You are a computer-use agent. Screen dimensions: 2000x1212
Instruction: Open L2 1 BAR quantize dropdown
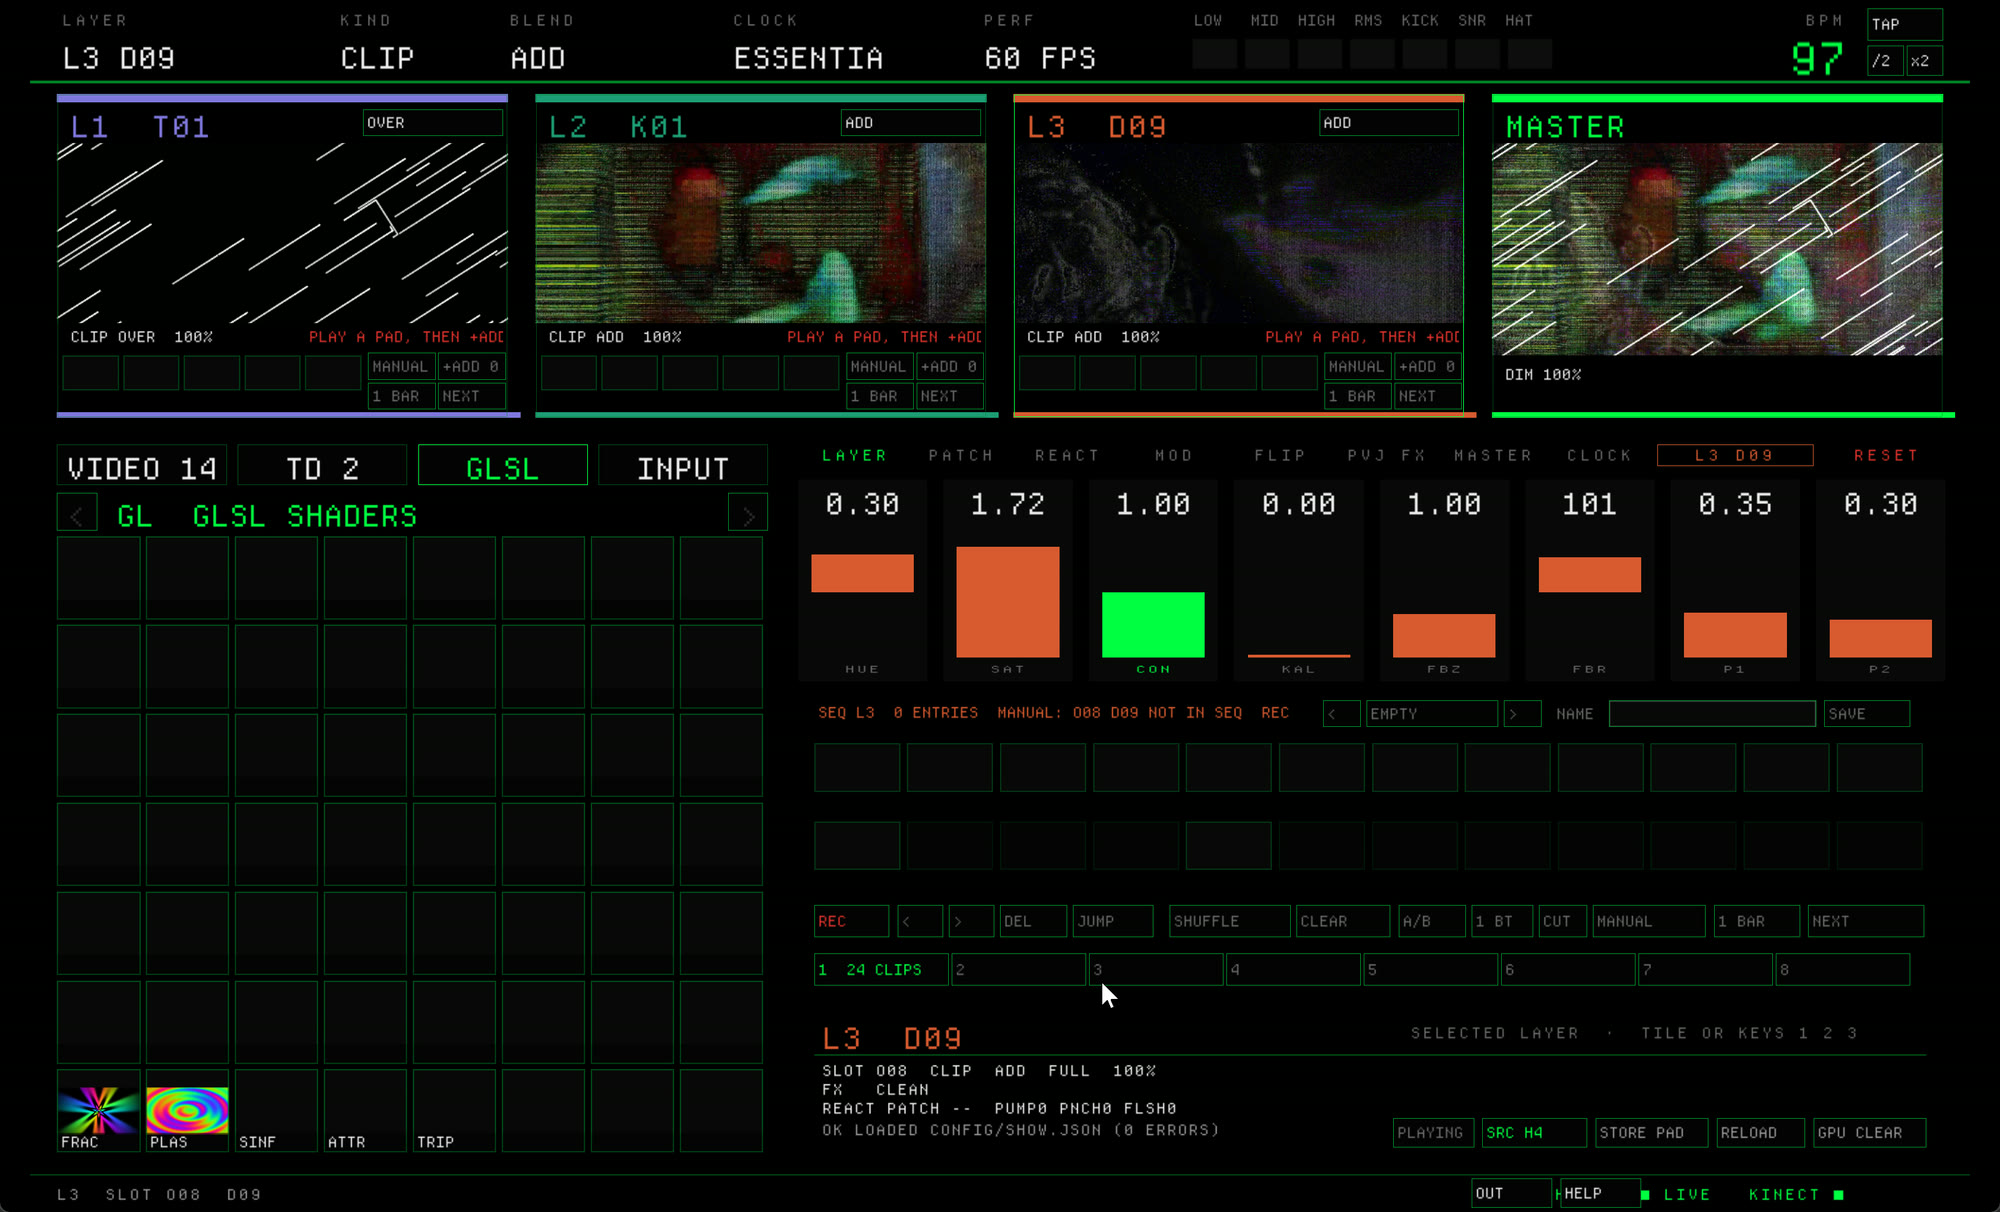(x=880, y=396)
